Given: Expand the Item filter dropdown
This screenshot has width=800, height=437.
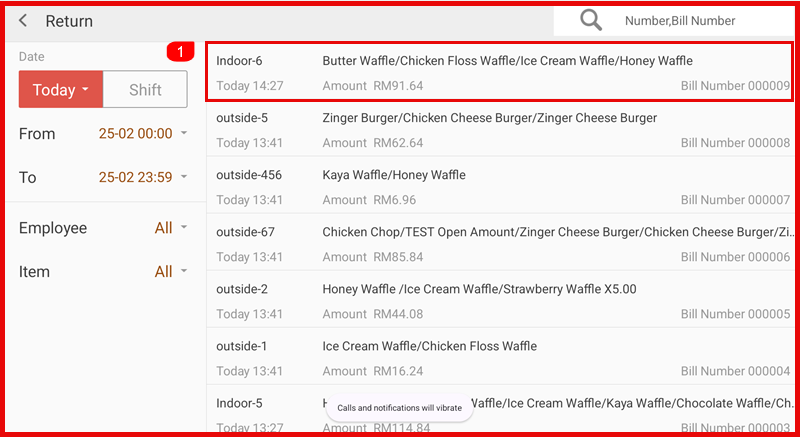Looking at the screenshot, I should pyautogui.click(x=170, y=272).
